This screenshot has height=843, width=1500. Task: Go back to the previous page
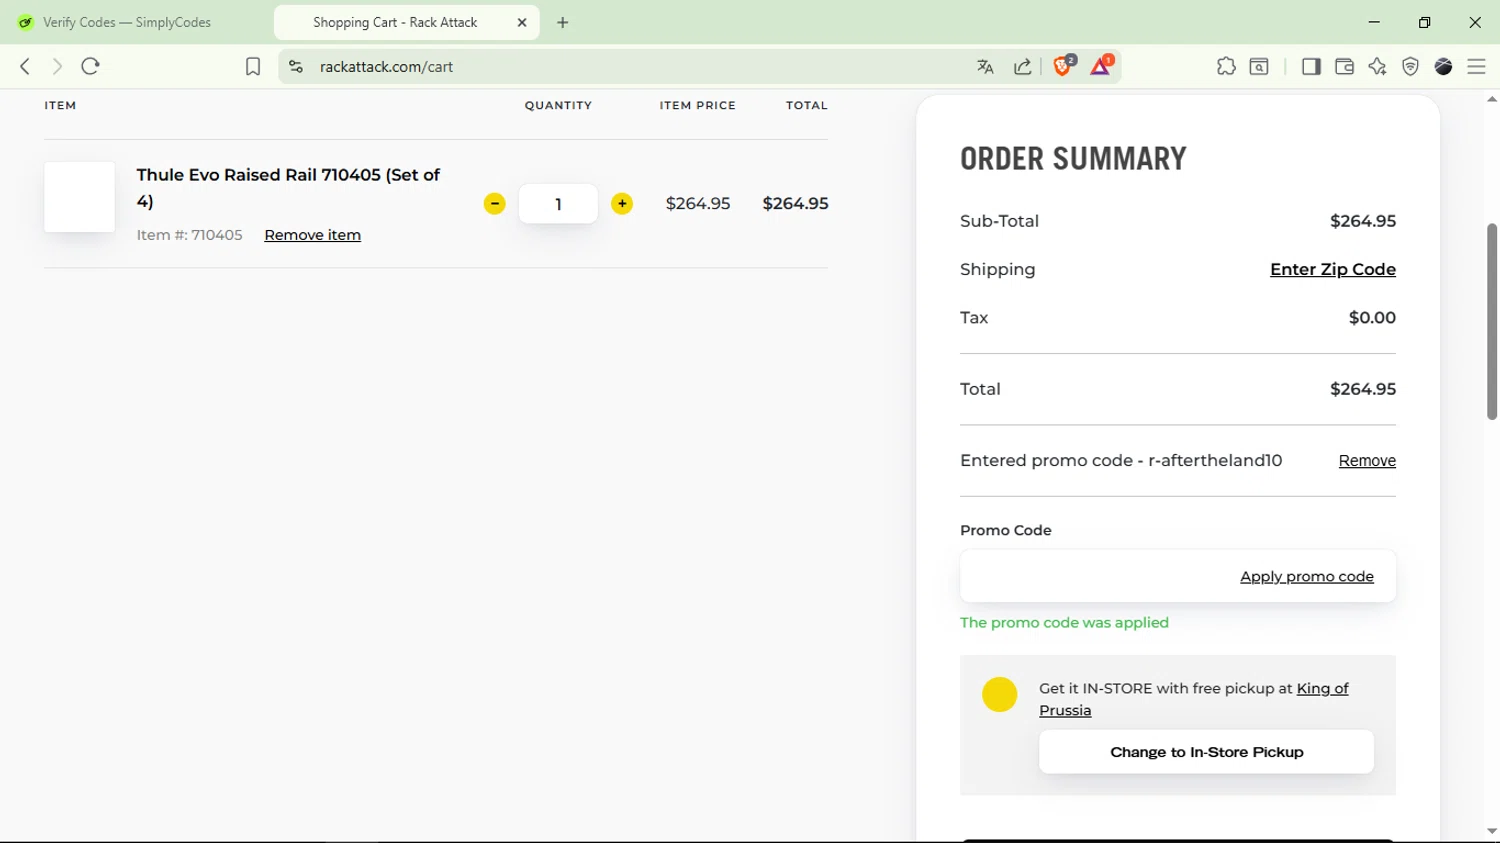tap(25, 66)
